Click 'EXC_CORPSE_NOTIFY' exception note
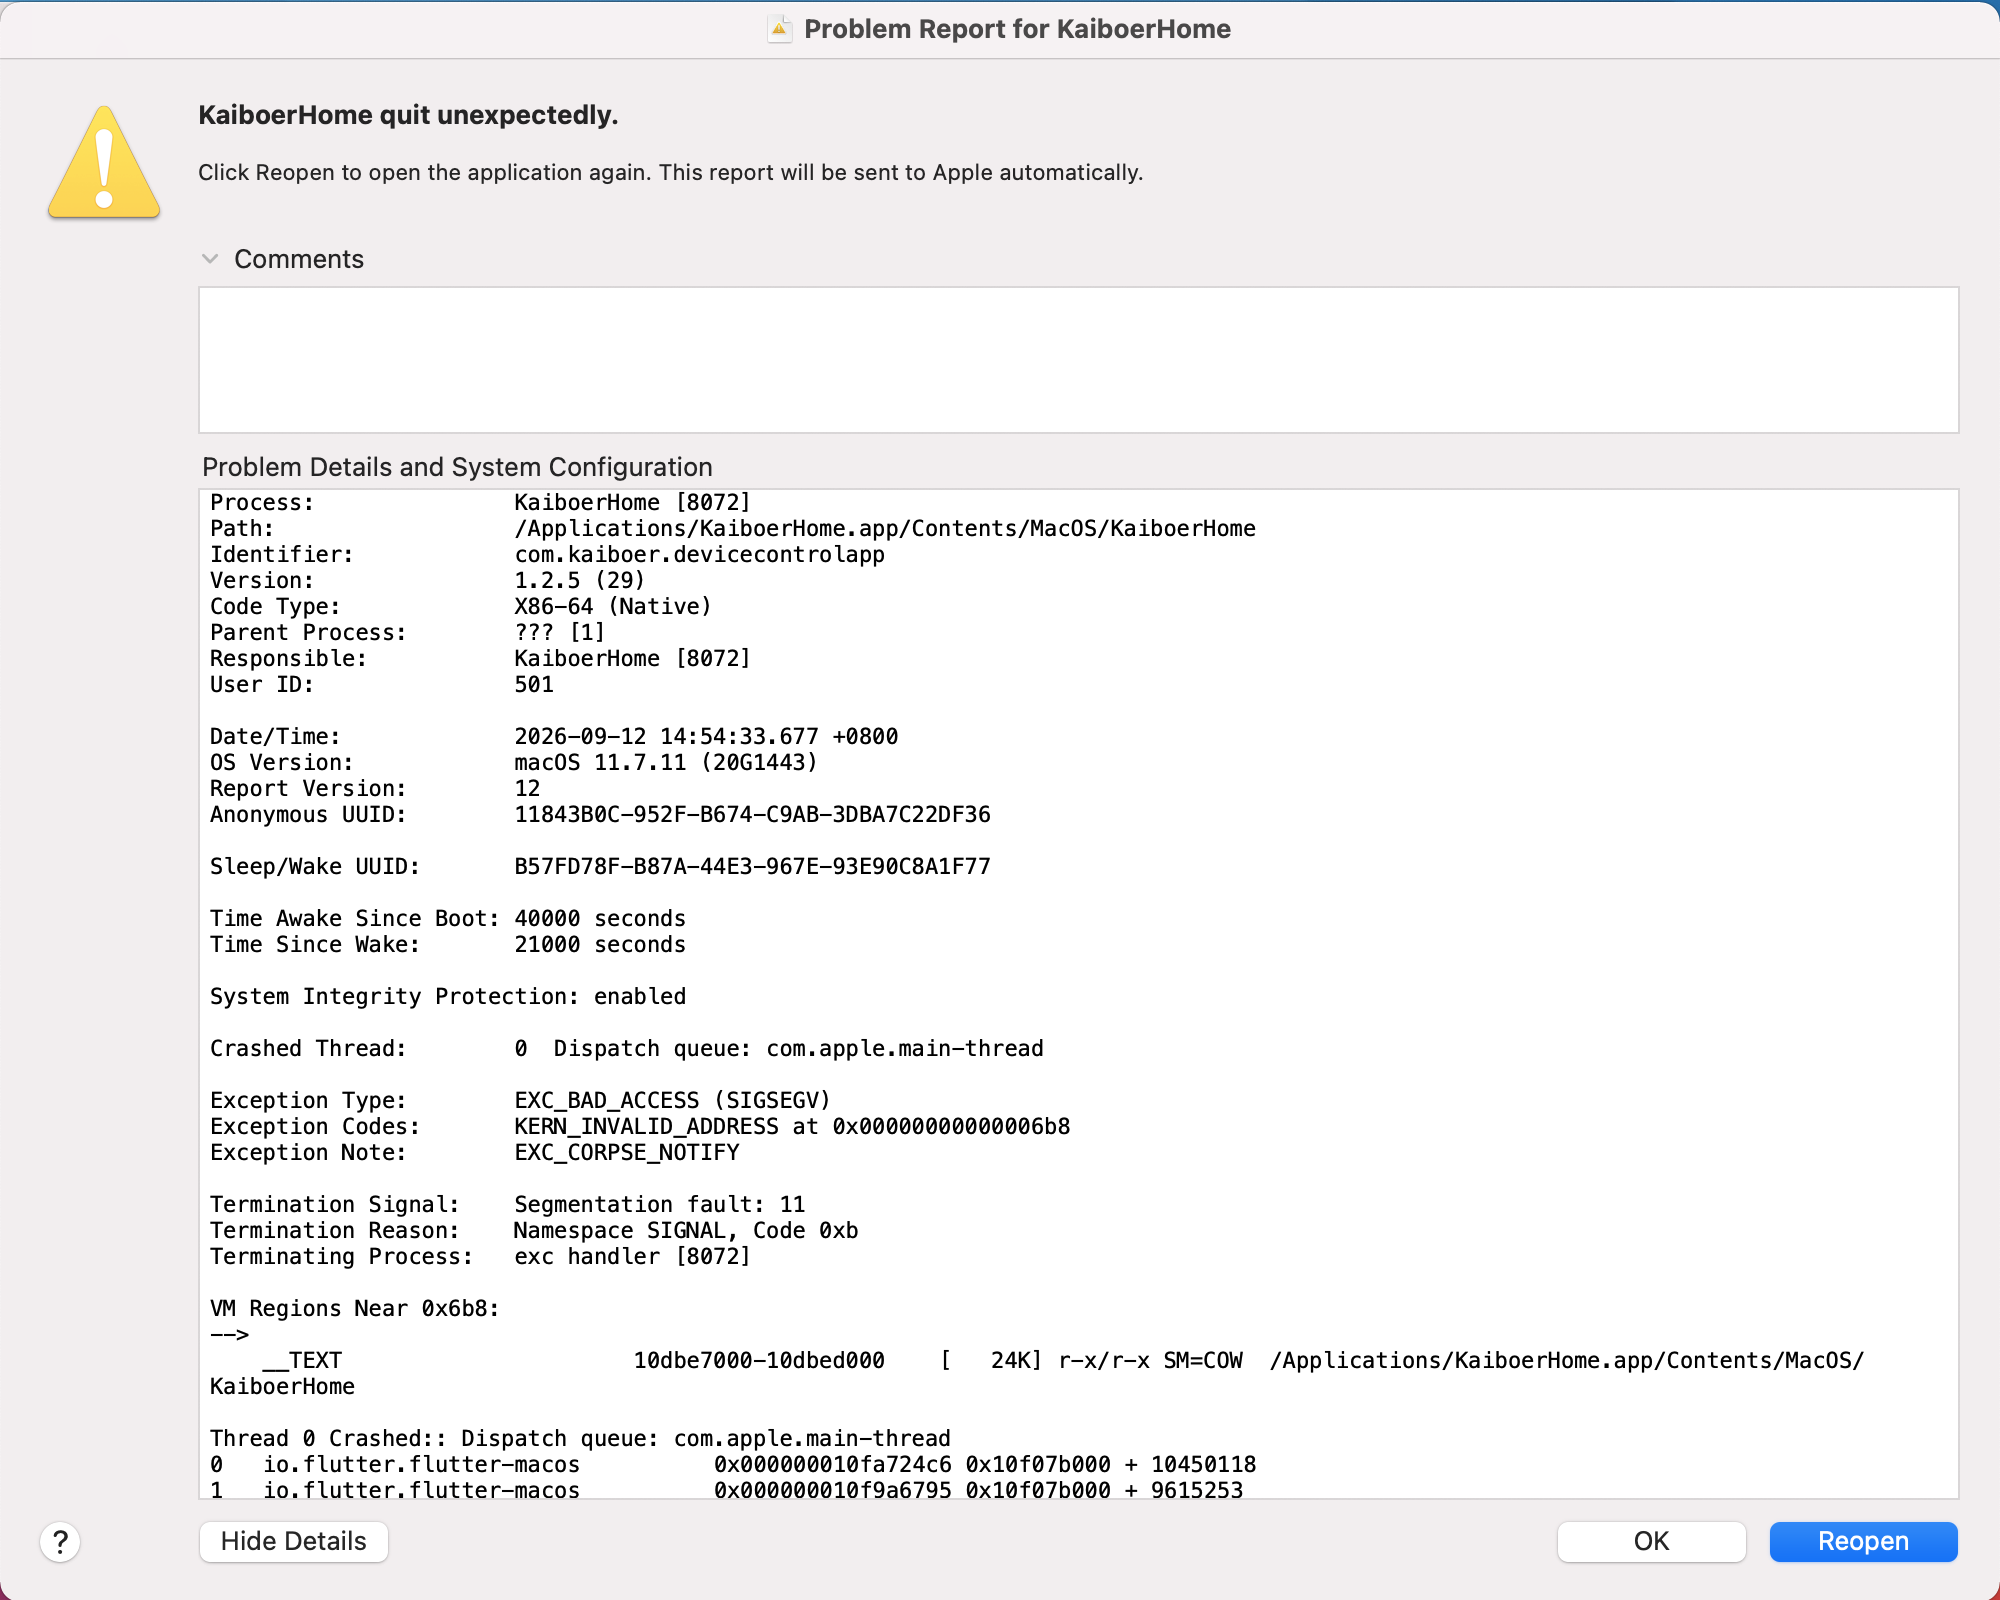 [x=627, y=1152]
